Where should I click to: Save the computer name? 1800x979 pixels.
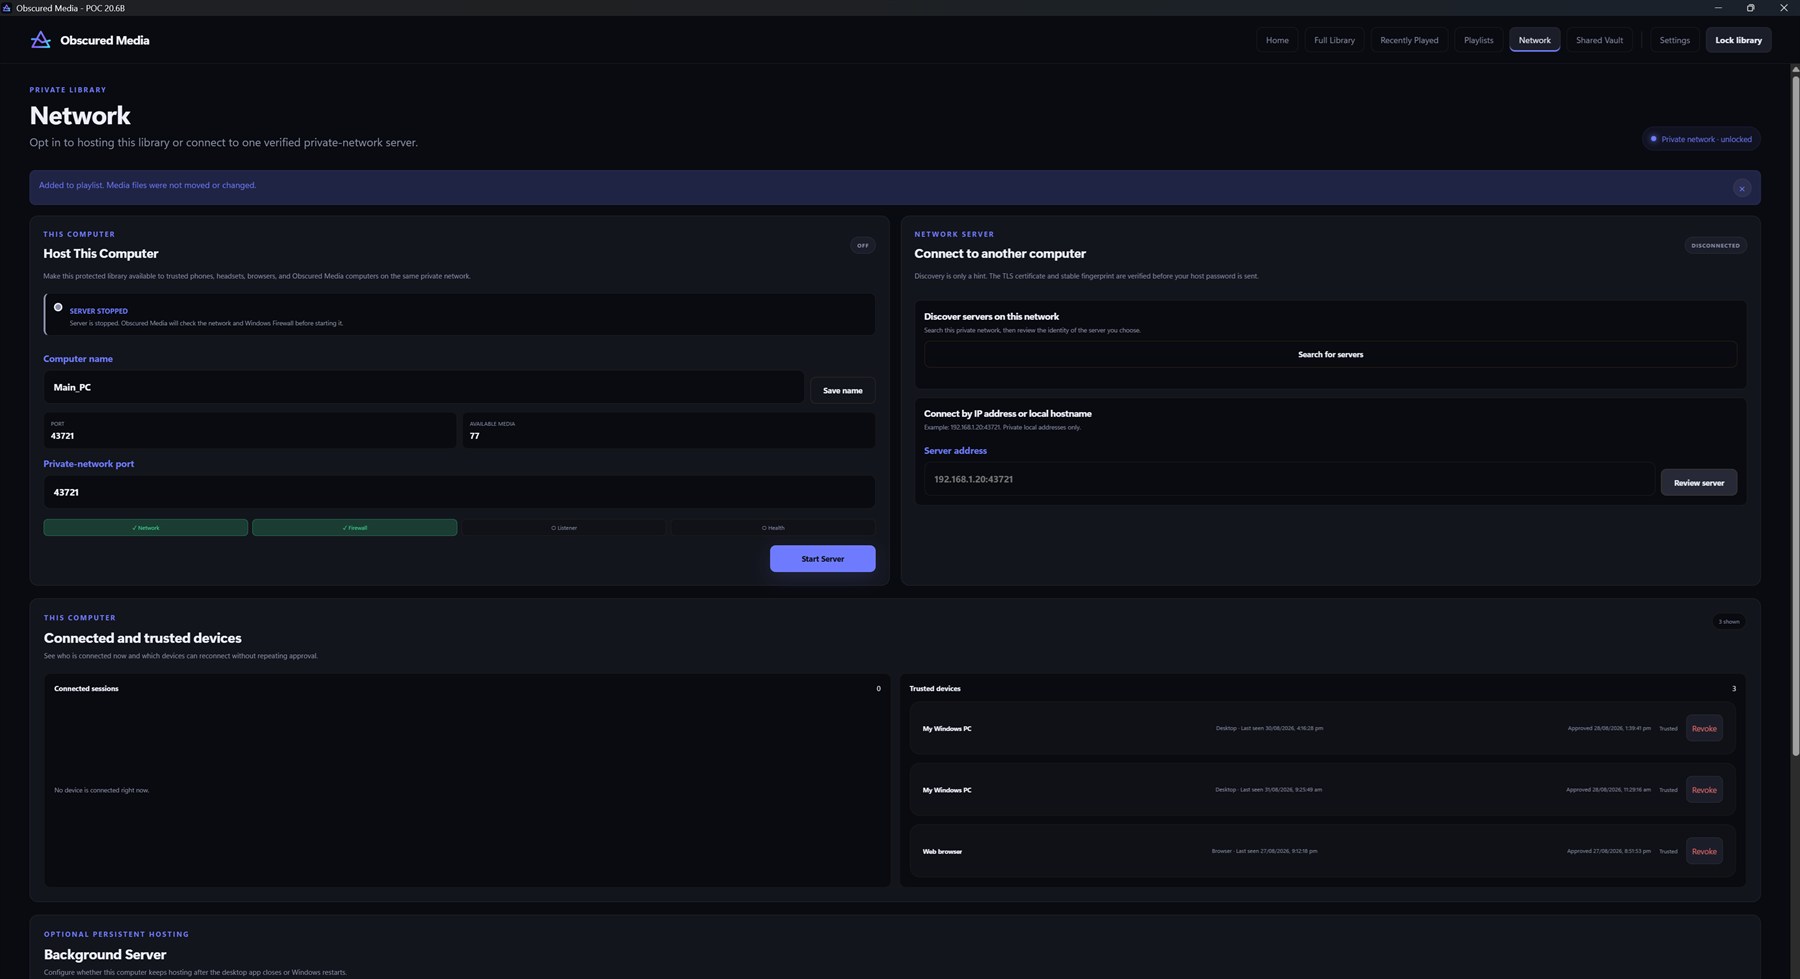pyautogui.click(x=842, y=390)
